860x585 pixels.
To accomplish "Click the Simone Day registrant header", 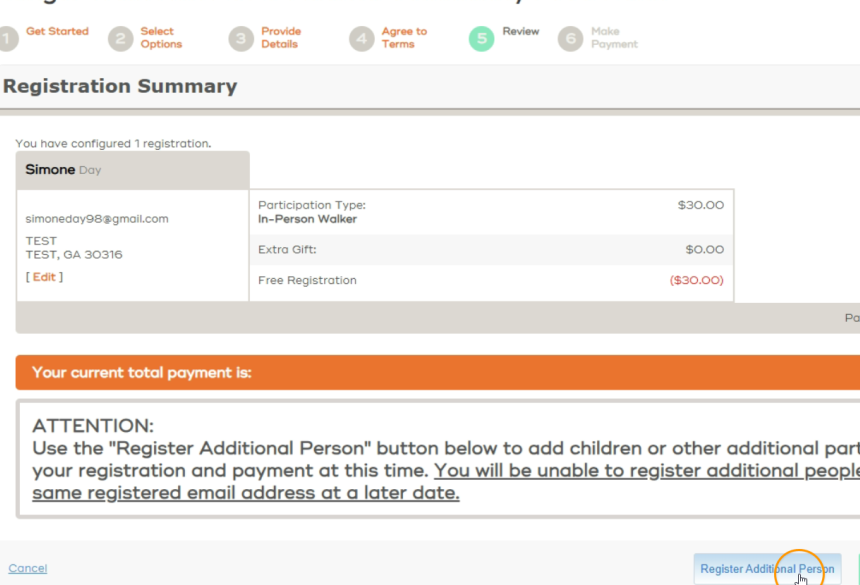I will 63,170.
